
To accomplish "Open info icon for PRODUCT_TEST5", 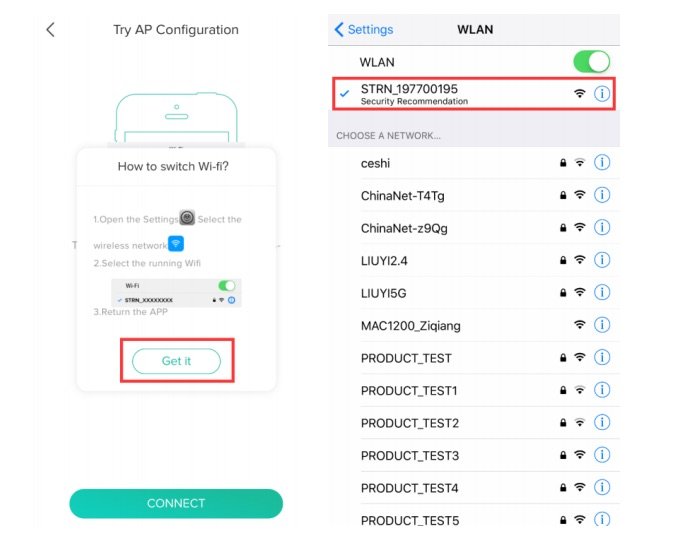I will (602, 519).
